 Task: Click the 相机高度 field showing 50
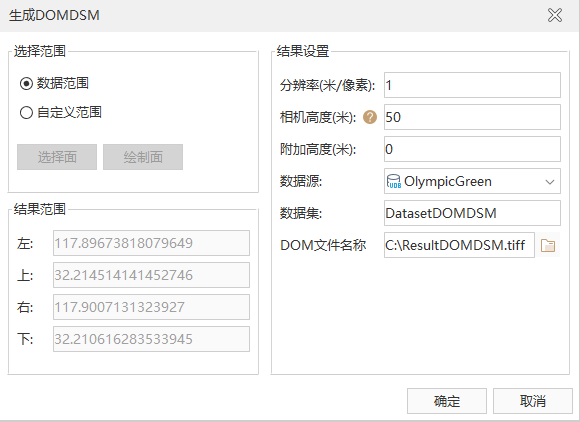click(472, 117)
